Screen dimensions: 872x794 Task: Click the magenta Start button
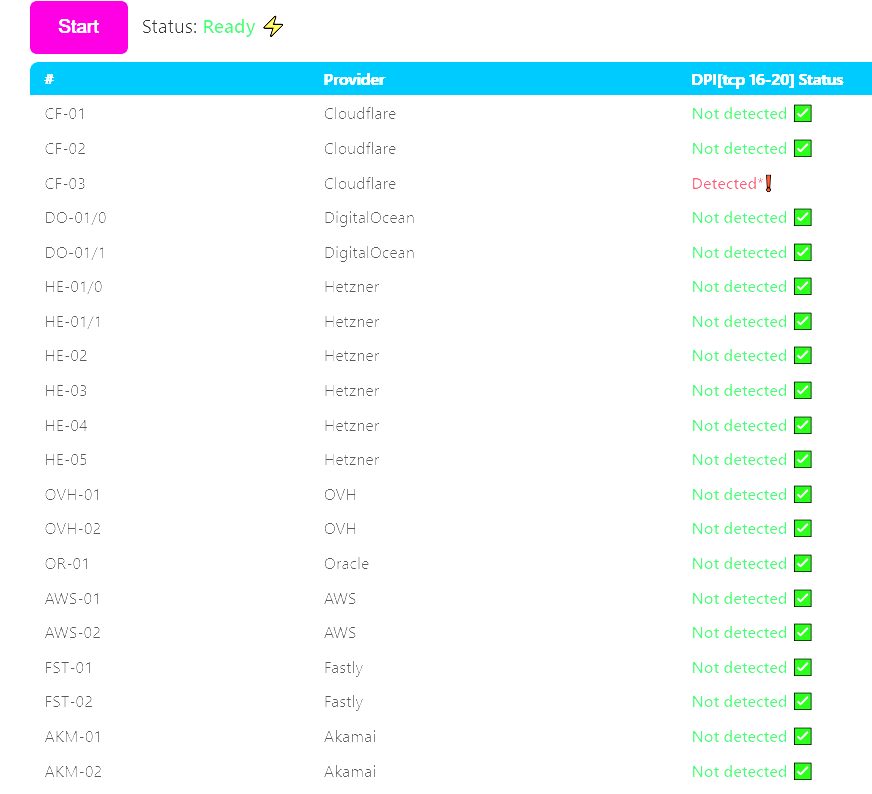coord(79,27)
